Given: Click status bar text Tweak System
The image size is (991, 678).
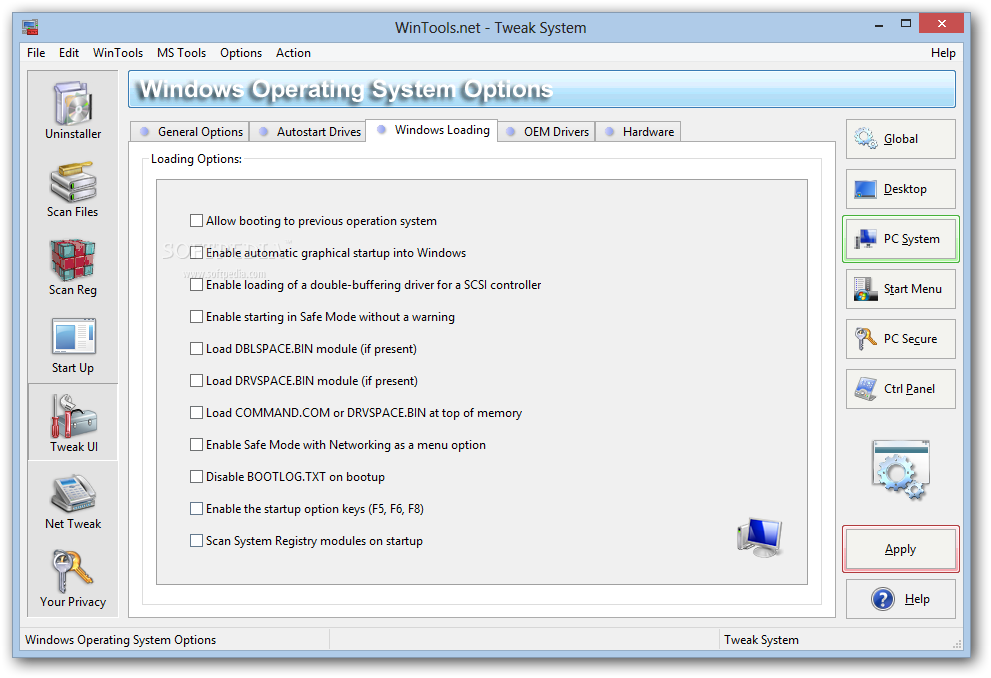Looking at the screenshot, I should 761,639.
